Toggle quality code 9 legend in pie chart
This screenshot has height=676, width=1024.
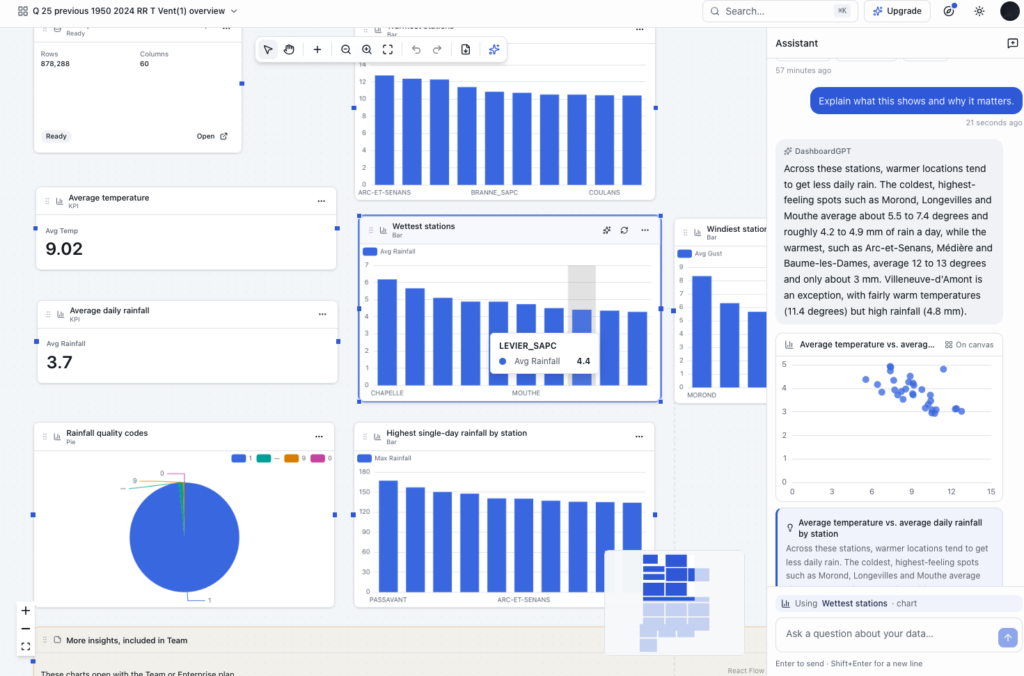295,459
